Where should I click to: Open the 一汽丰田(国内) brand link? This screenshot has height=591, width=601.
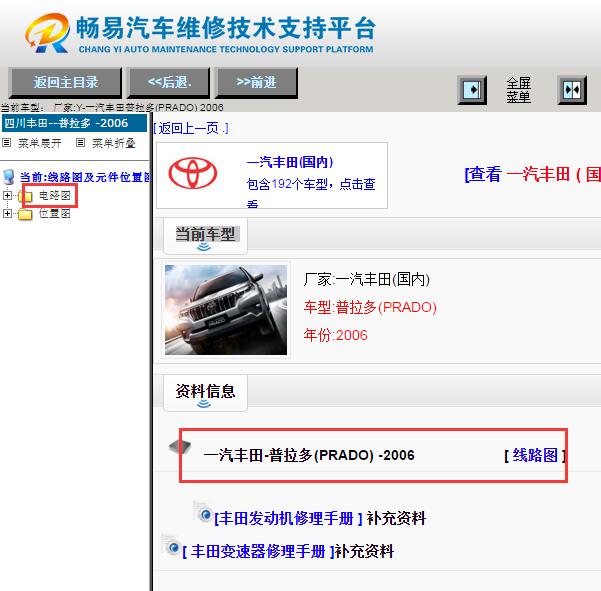(290, 162)
